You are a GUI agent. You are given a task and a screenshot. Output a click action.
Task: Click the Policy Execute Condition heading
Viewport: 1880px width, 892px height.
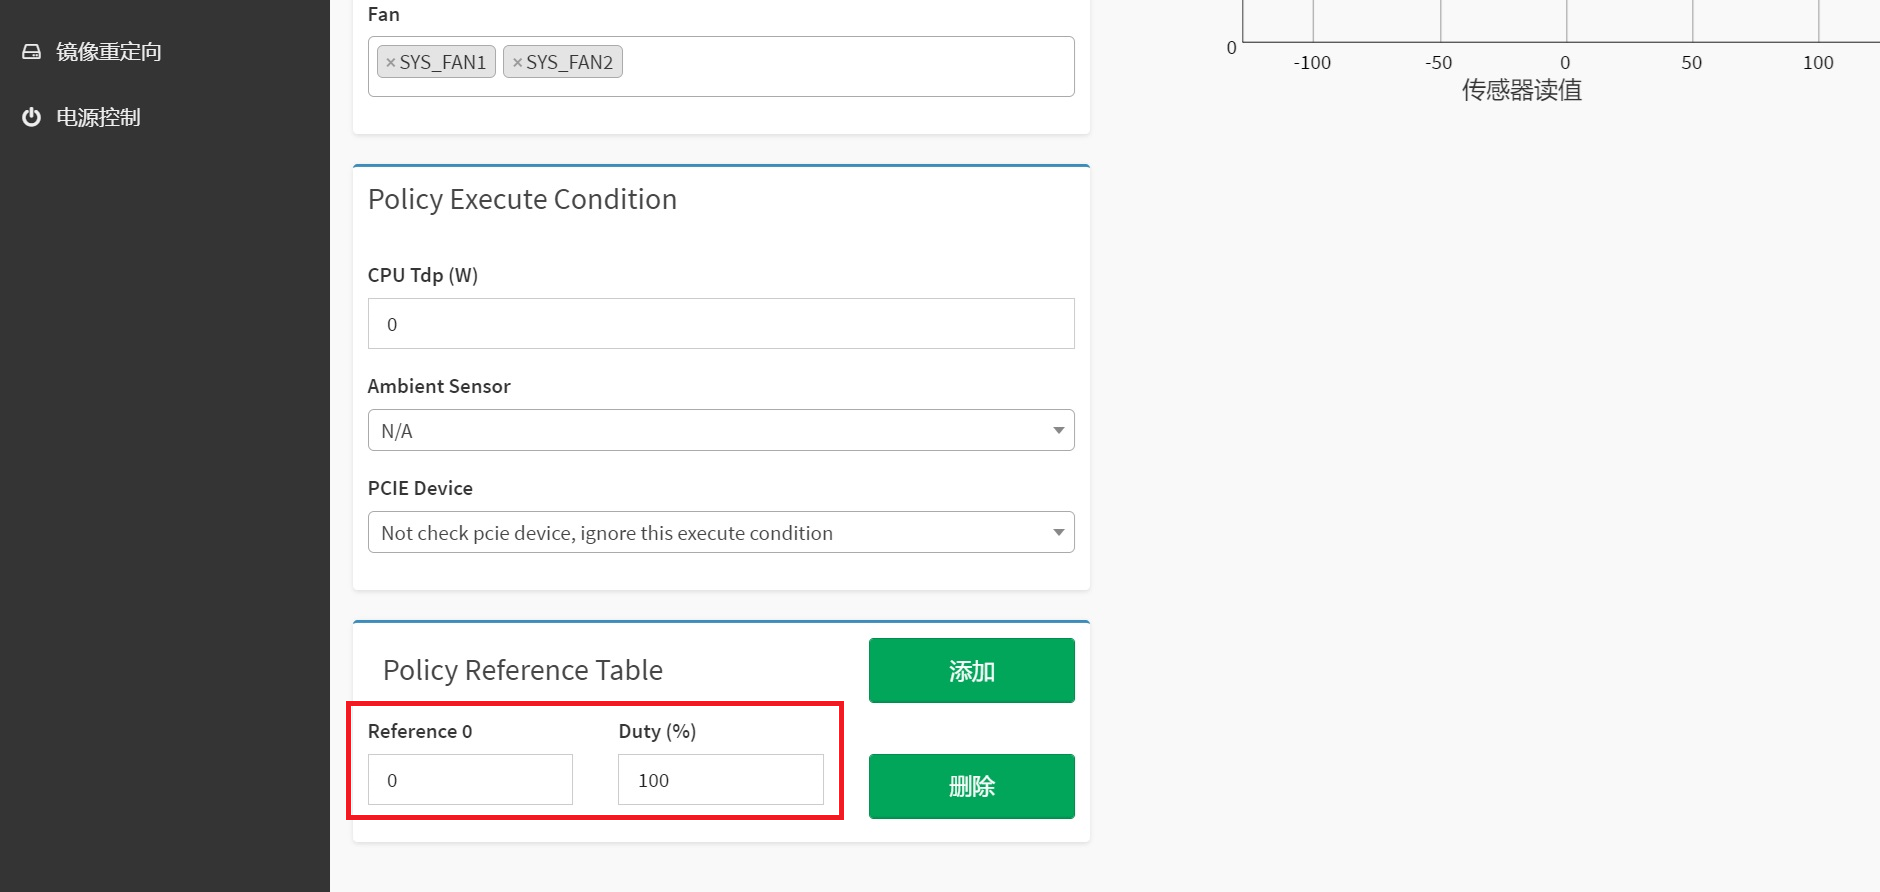[x=522, y=200]
